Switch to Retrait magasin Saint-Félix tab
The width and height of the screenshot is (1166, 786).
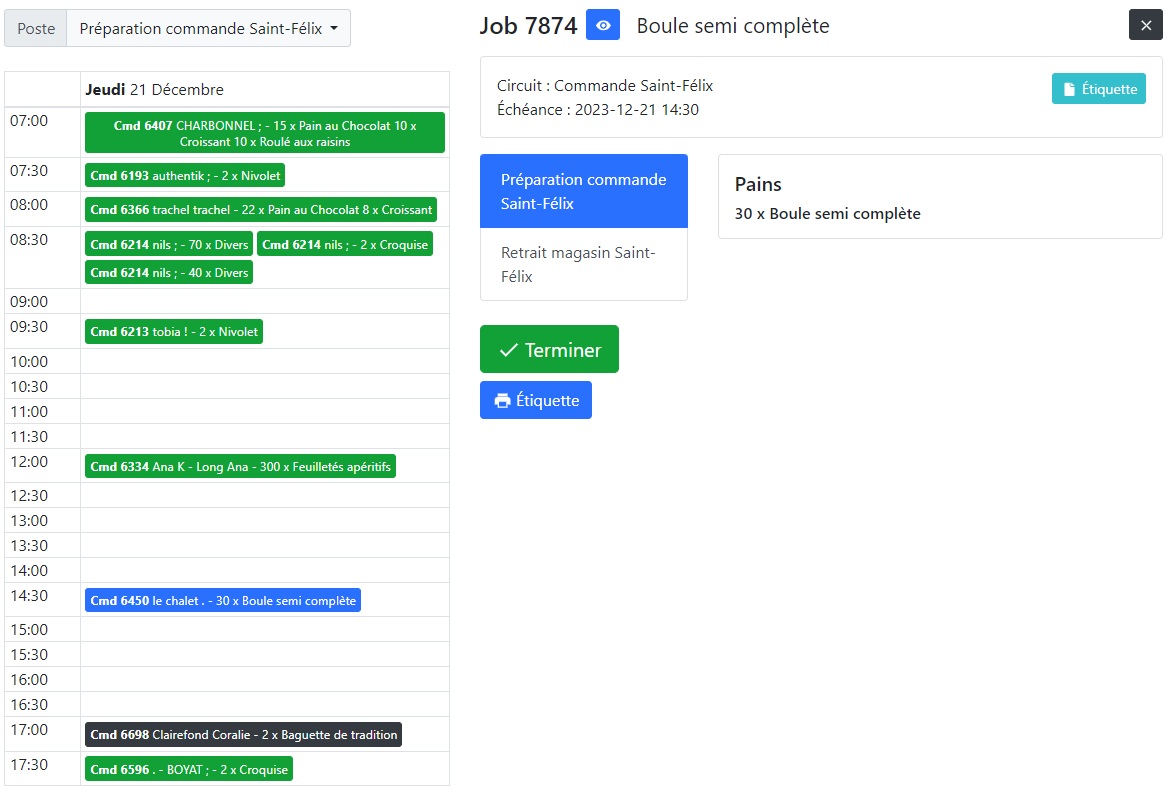point(583,264)
